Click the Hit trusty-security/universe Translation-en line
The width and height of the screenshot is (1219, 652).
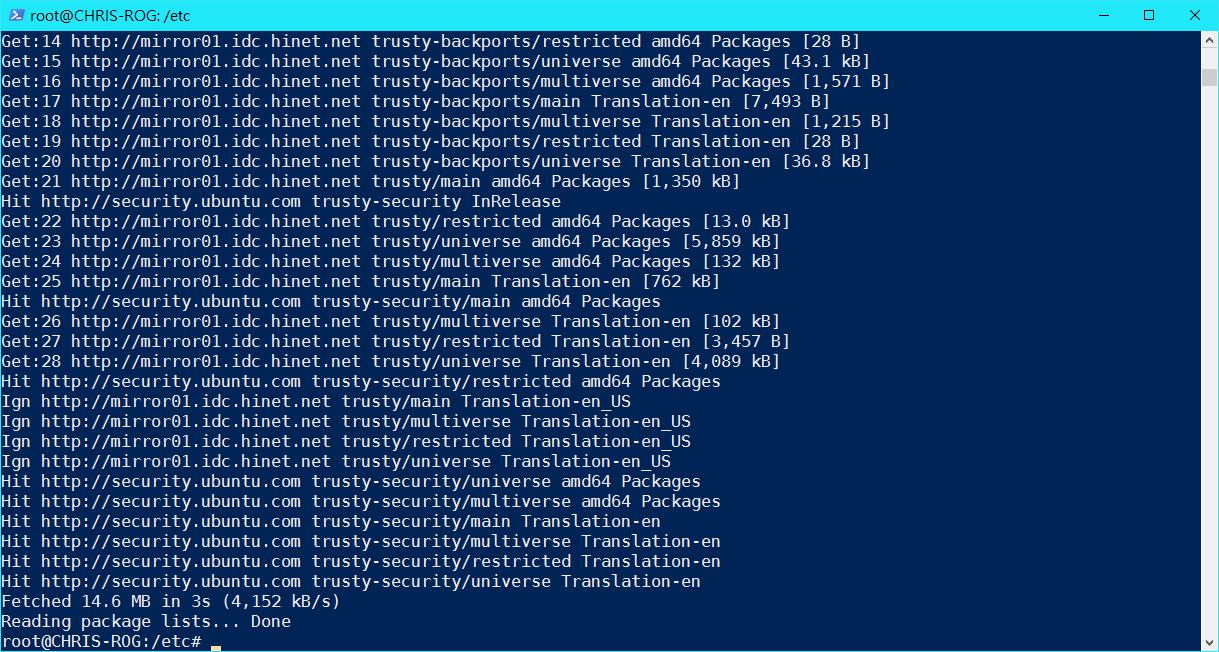[x=351, y=581]
